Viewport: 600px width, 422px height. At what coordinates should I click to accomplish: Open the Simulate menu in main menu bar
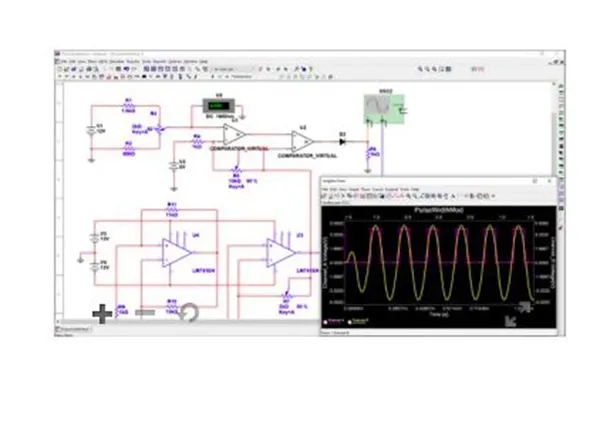pyautogui.click(x=117, y=62)
